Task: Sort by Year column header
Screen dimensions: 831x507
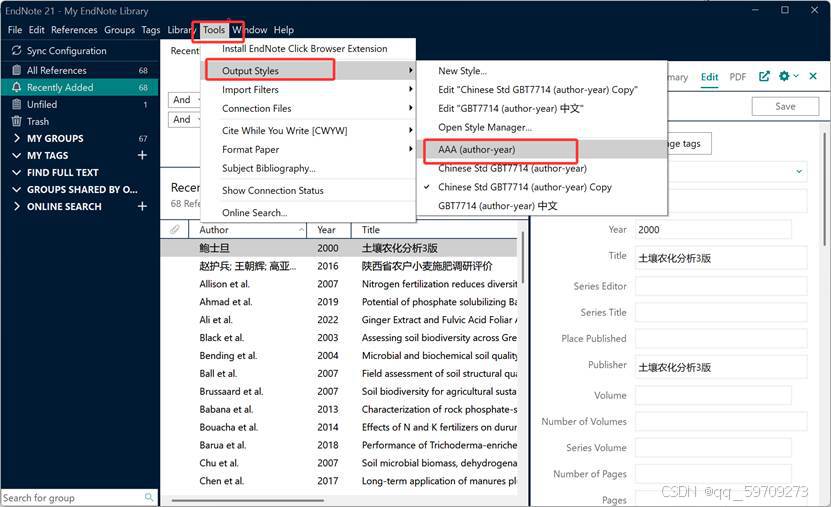Action: coord(329,229)
